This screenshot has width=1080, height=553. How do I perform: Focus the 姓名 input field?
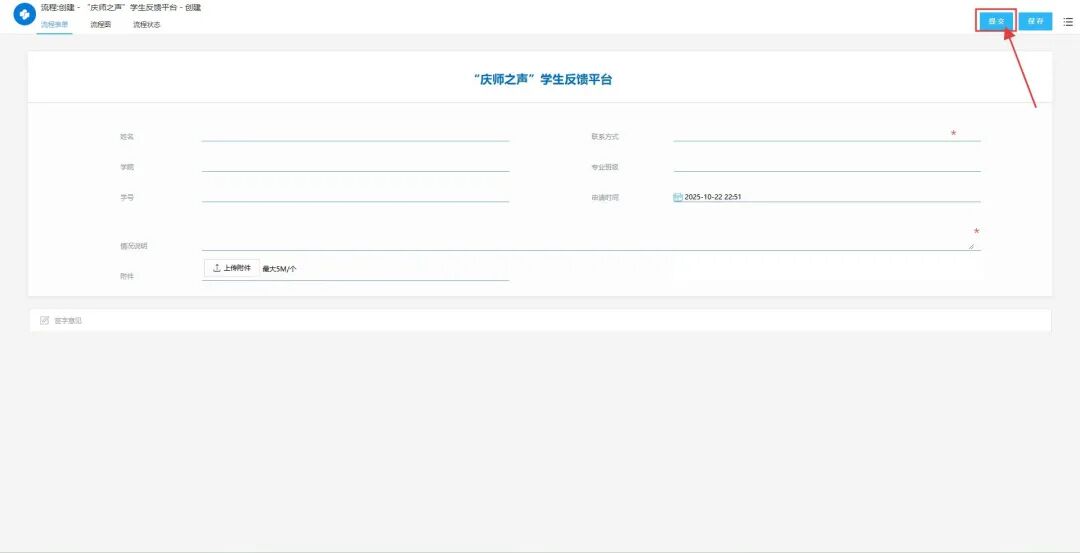tap(355, 134)
